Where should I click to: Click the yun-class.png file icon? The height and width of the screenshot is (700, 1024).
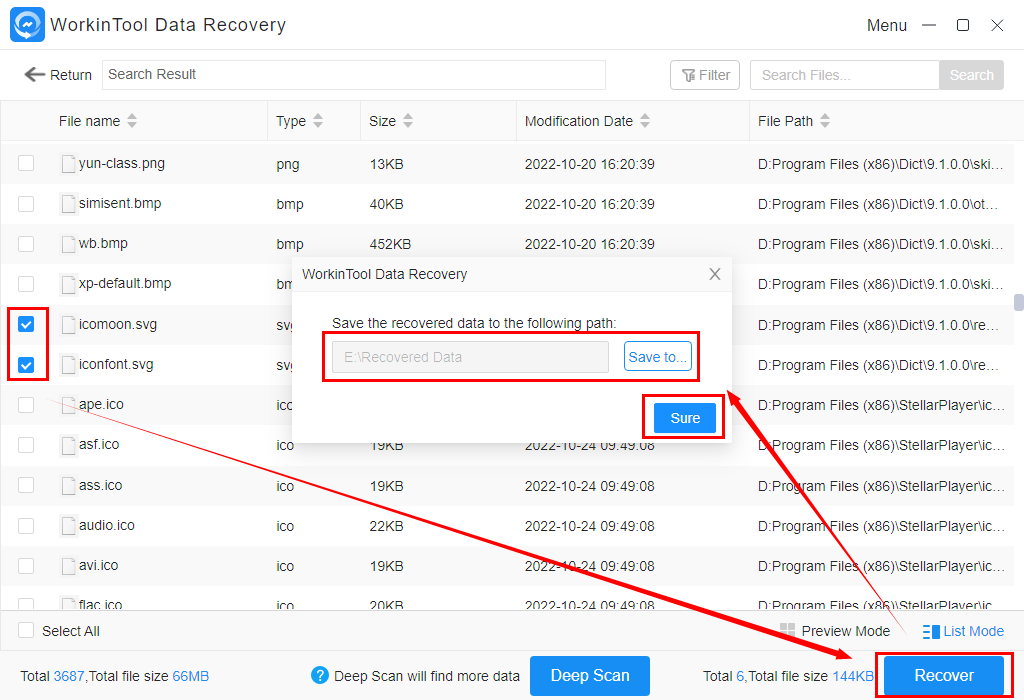click(x=68, y=164)
